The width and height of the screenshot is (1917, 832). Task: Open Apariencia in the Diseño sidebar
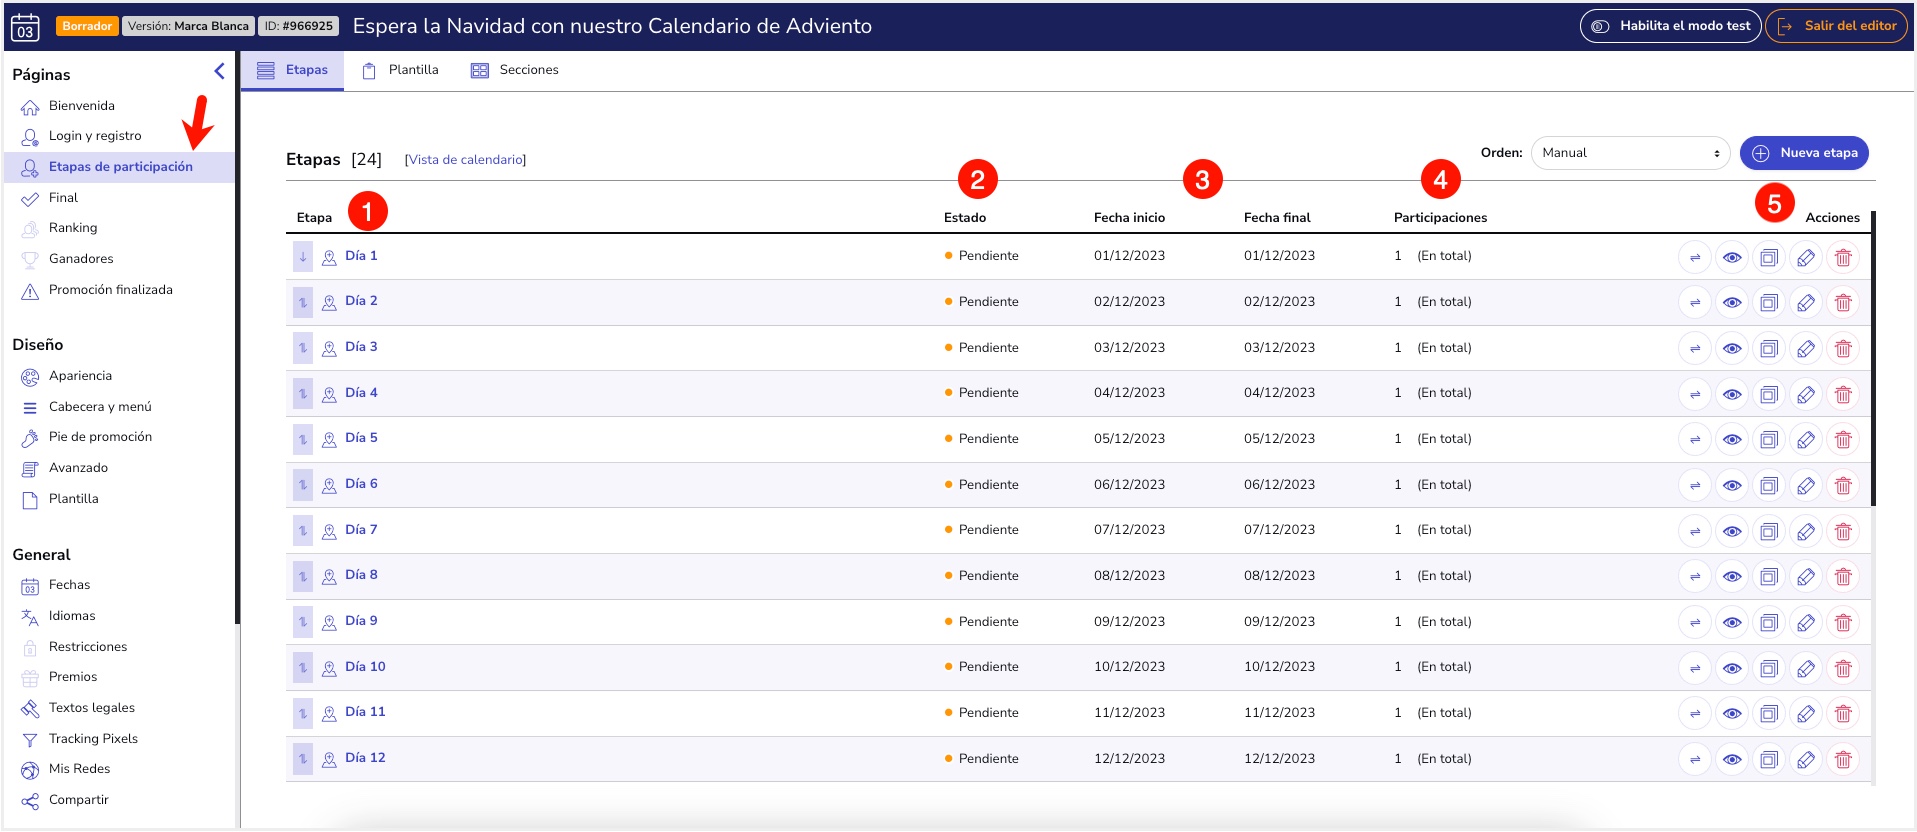coord(80,376)
